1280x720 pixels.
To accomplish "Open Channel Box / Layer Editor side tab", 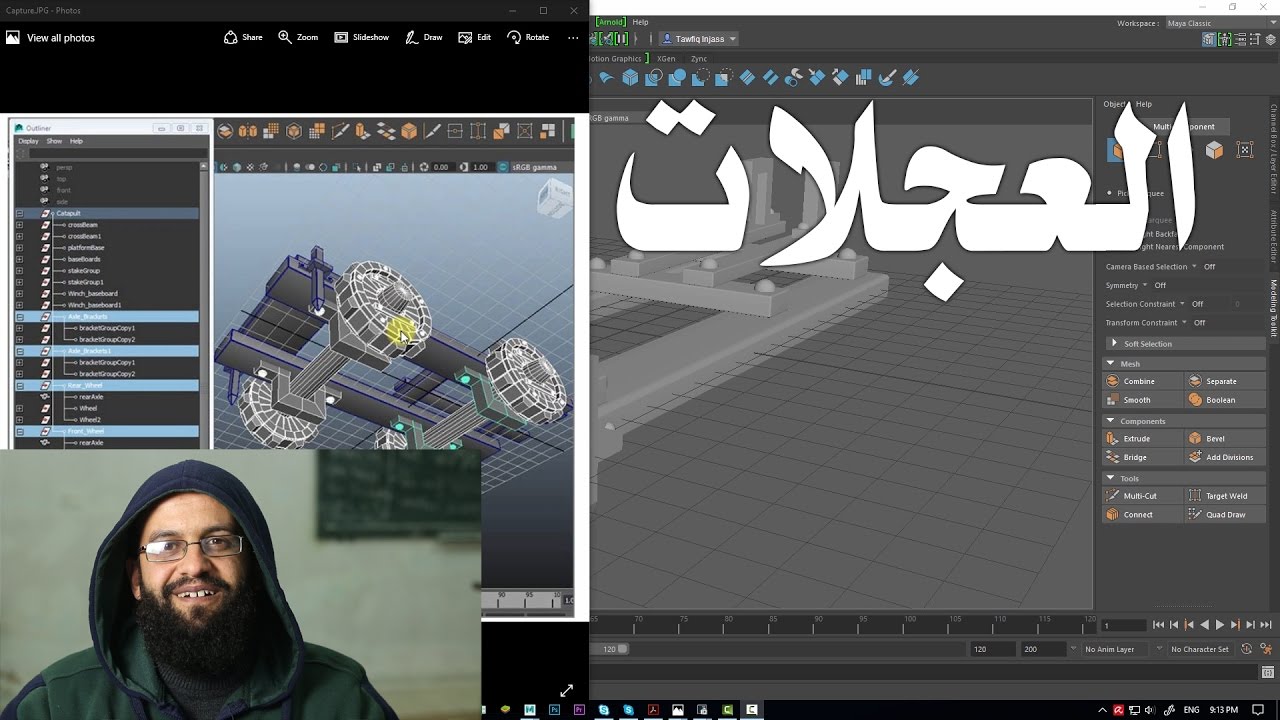I will 1274,148.
